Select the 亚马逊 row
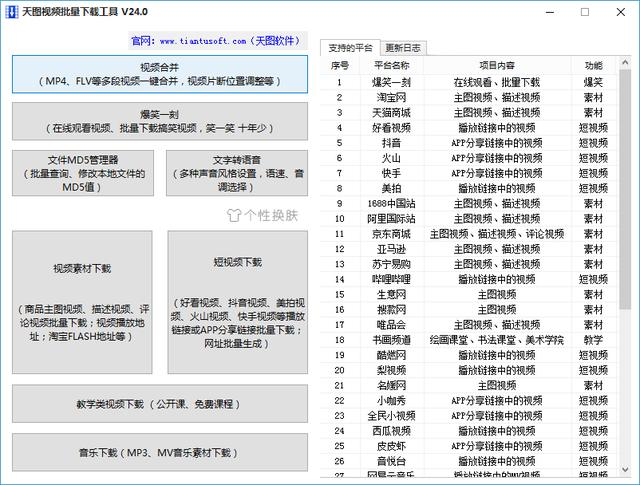The width and height of the screenshot is (640, 485). (x=469, y=249)
